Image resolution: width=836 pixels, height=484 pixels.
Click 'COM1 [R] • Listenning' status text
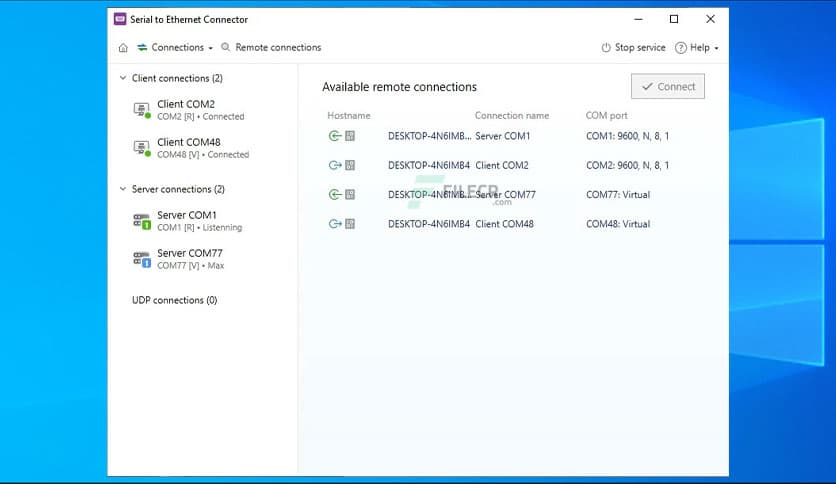pos(199,228)
